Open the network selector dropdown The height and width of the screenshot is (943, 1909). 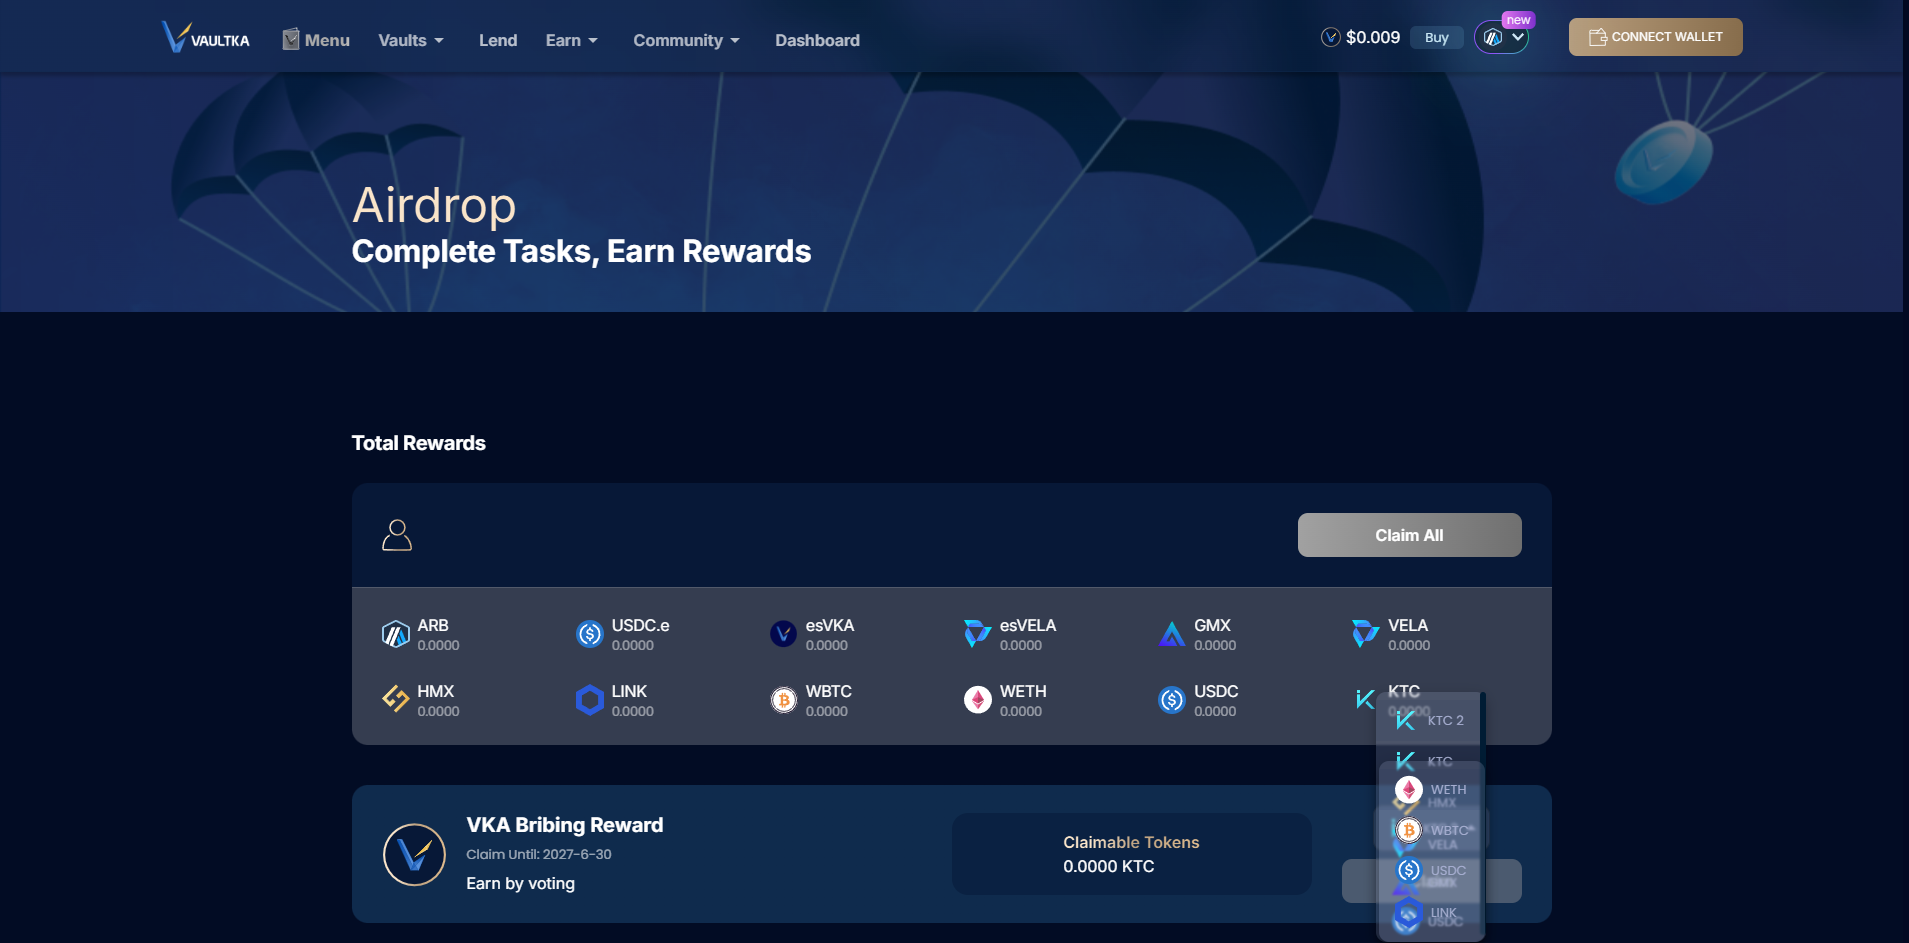point(1502,38)
